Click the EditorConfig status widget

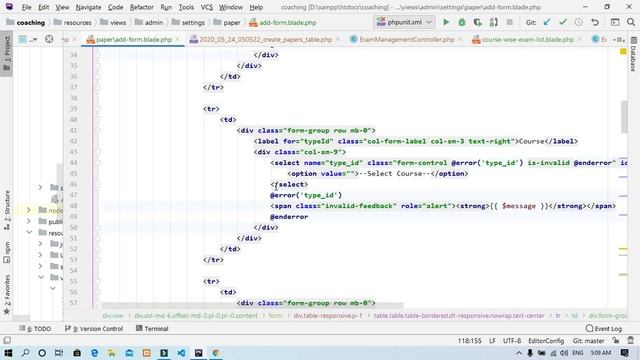pyautogui.click(x=546, y=340)
